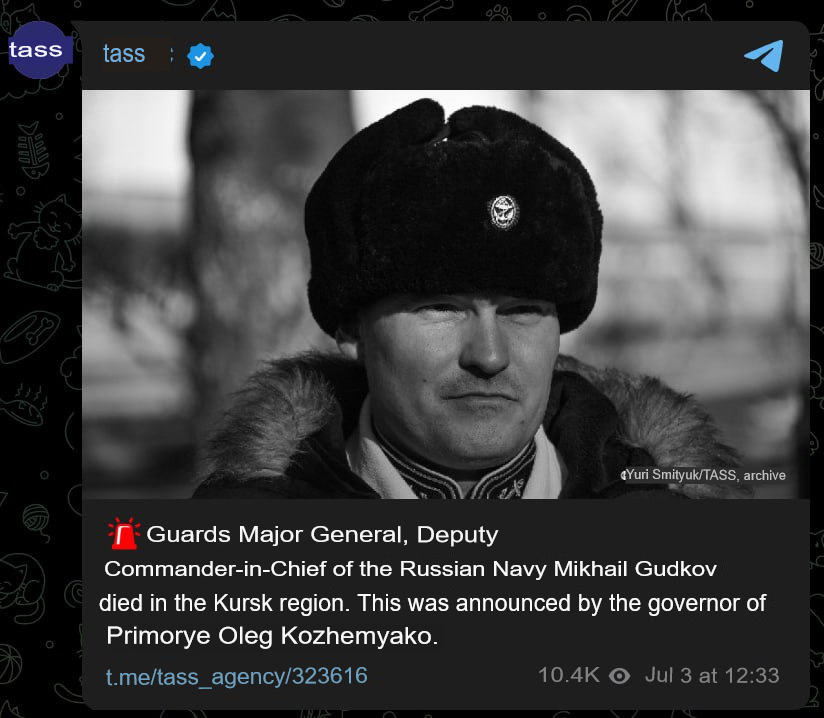Viewport: 824px width, 718px height.
Task: Click the cockade badge on the fur hat
Action: click(503, 212)
